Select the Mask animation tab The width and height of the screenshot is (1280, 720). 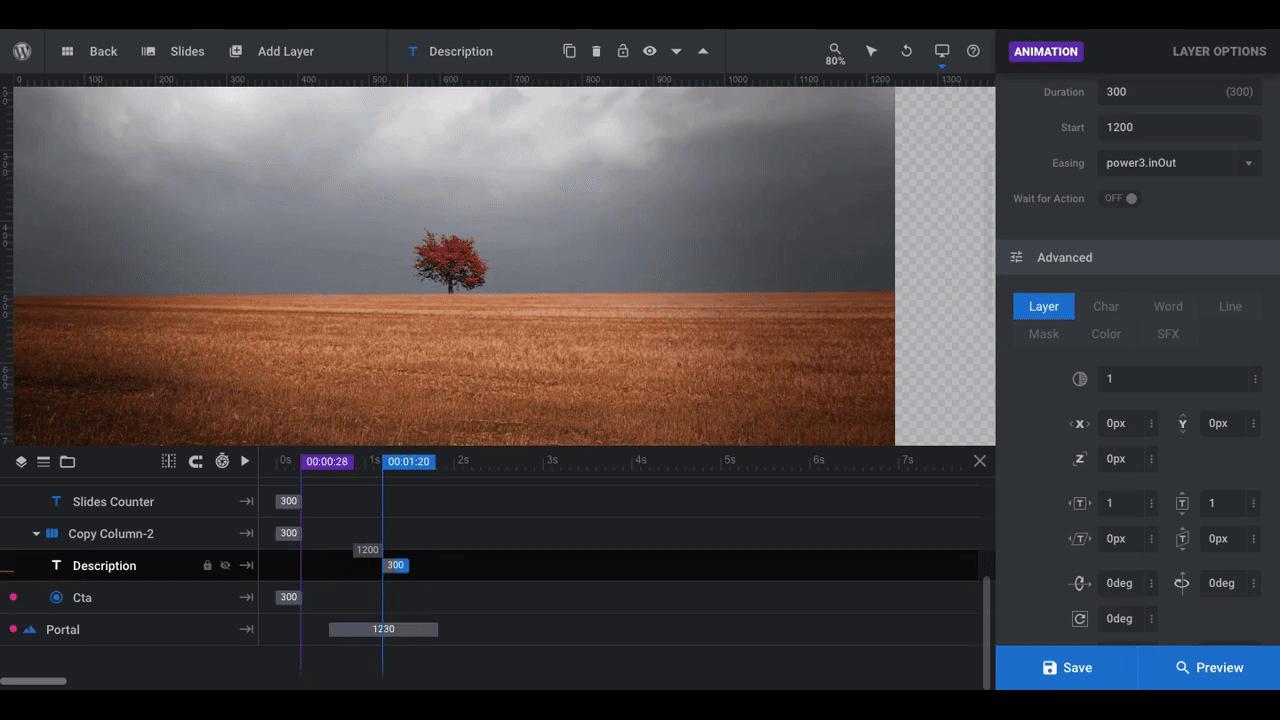(x=1044, y=334)
